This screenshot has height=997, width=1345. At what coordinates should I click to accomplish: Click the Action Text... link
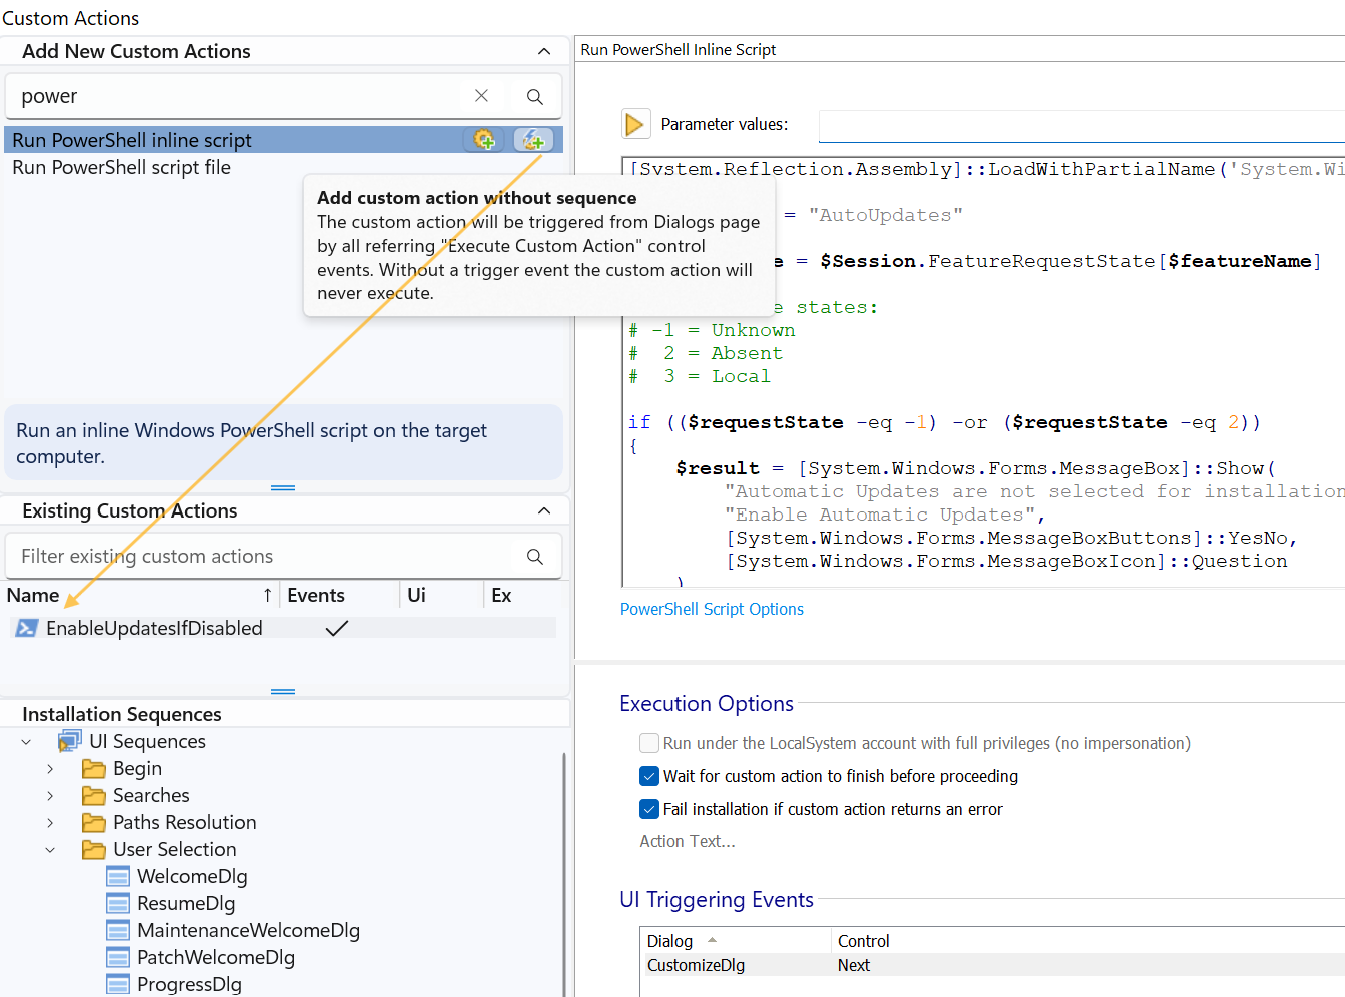tap(687, 841)
